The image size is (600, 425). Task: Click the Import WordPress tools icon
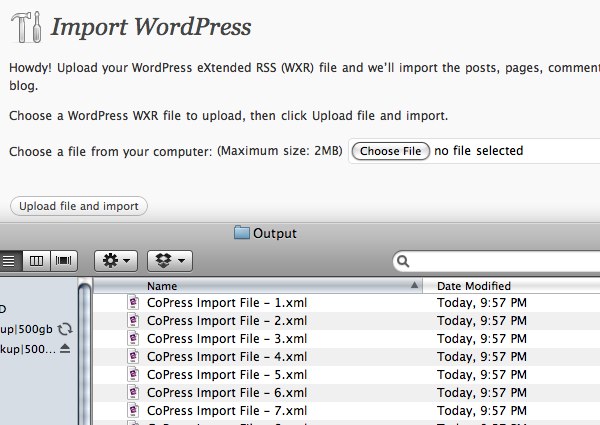[x=26, y=27]
